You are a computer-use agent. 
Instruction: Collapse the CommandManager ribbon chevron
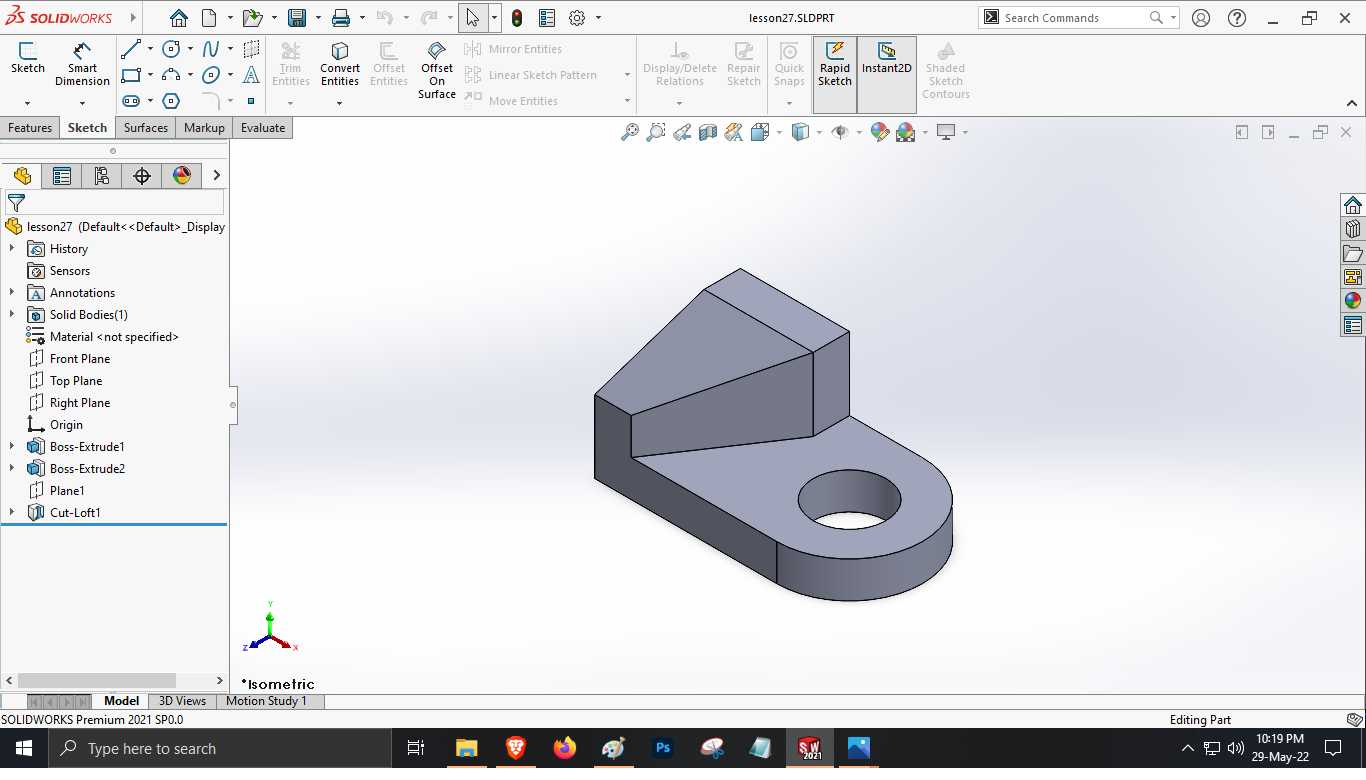tap(1352, 103)
